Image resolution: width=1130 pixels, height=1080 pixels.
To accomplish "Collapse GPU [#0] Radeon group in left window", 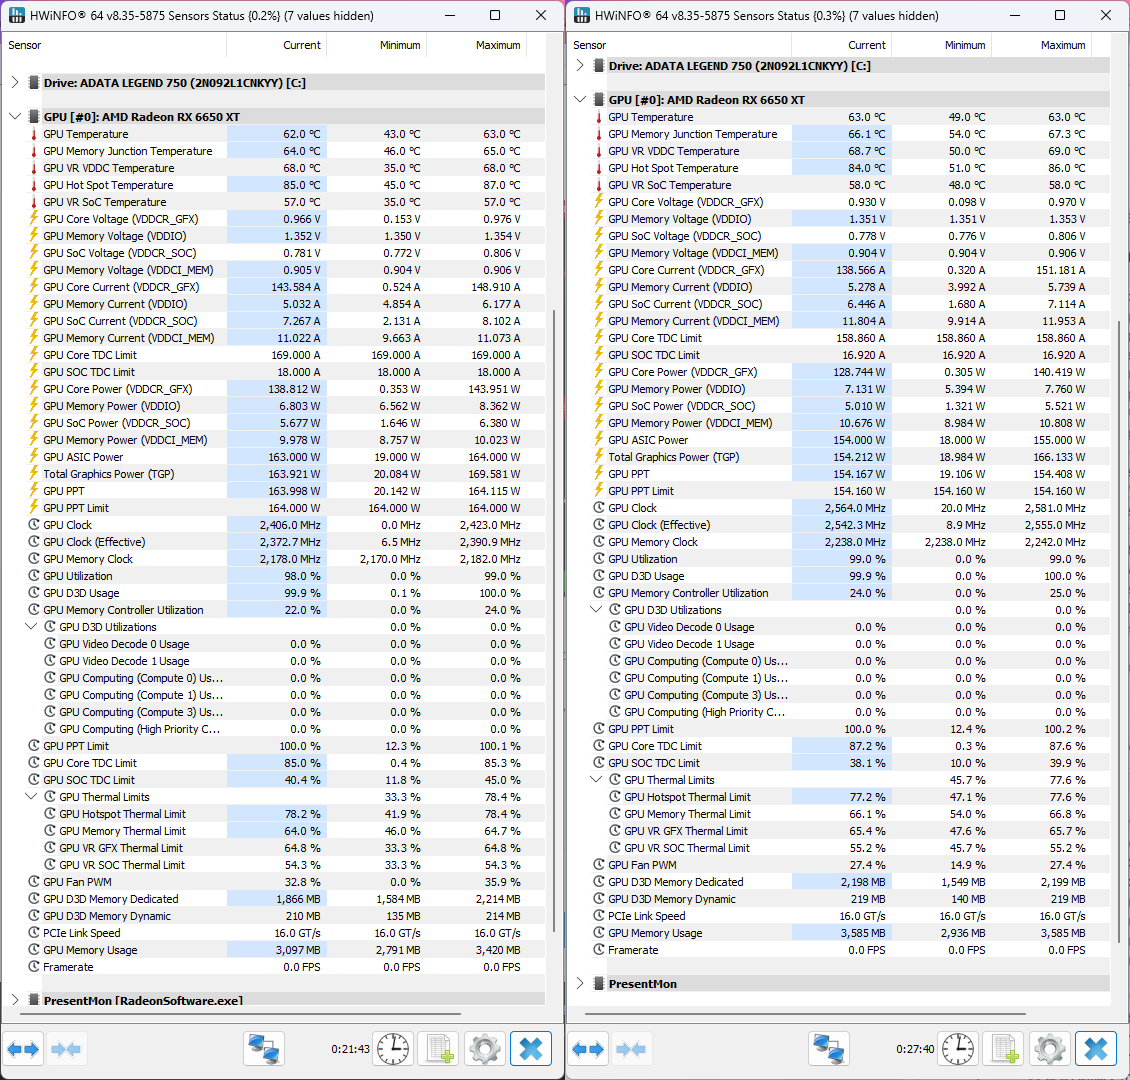I will tap(14, 116).
